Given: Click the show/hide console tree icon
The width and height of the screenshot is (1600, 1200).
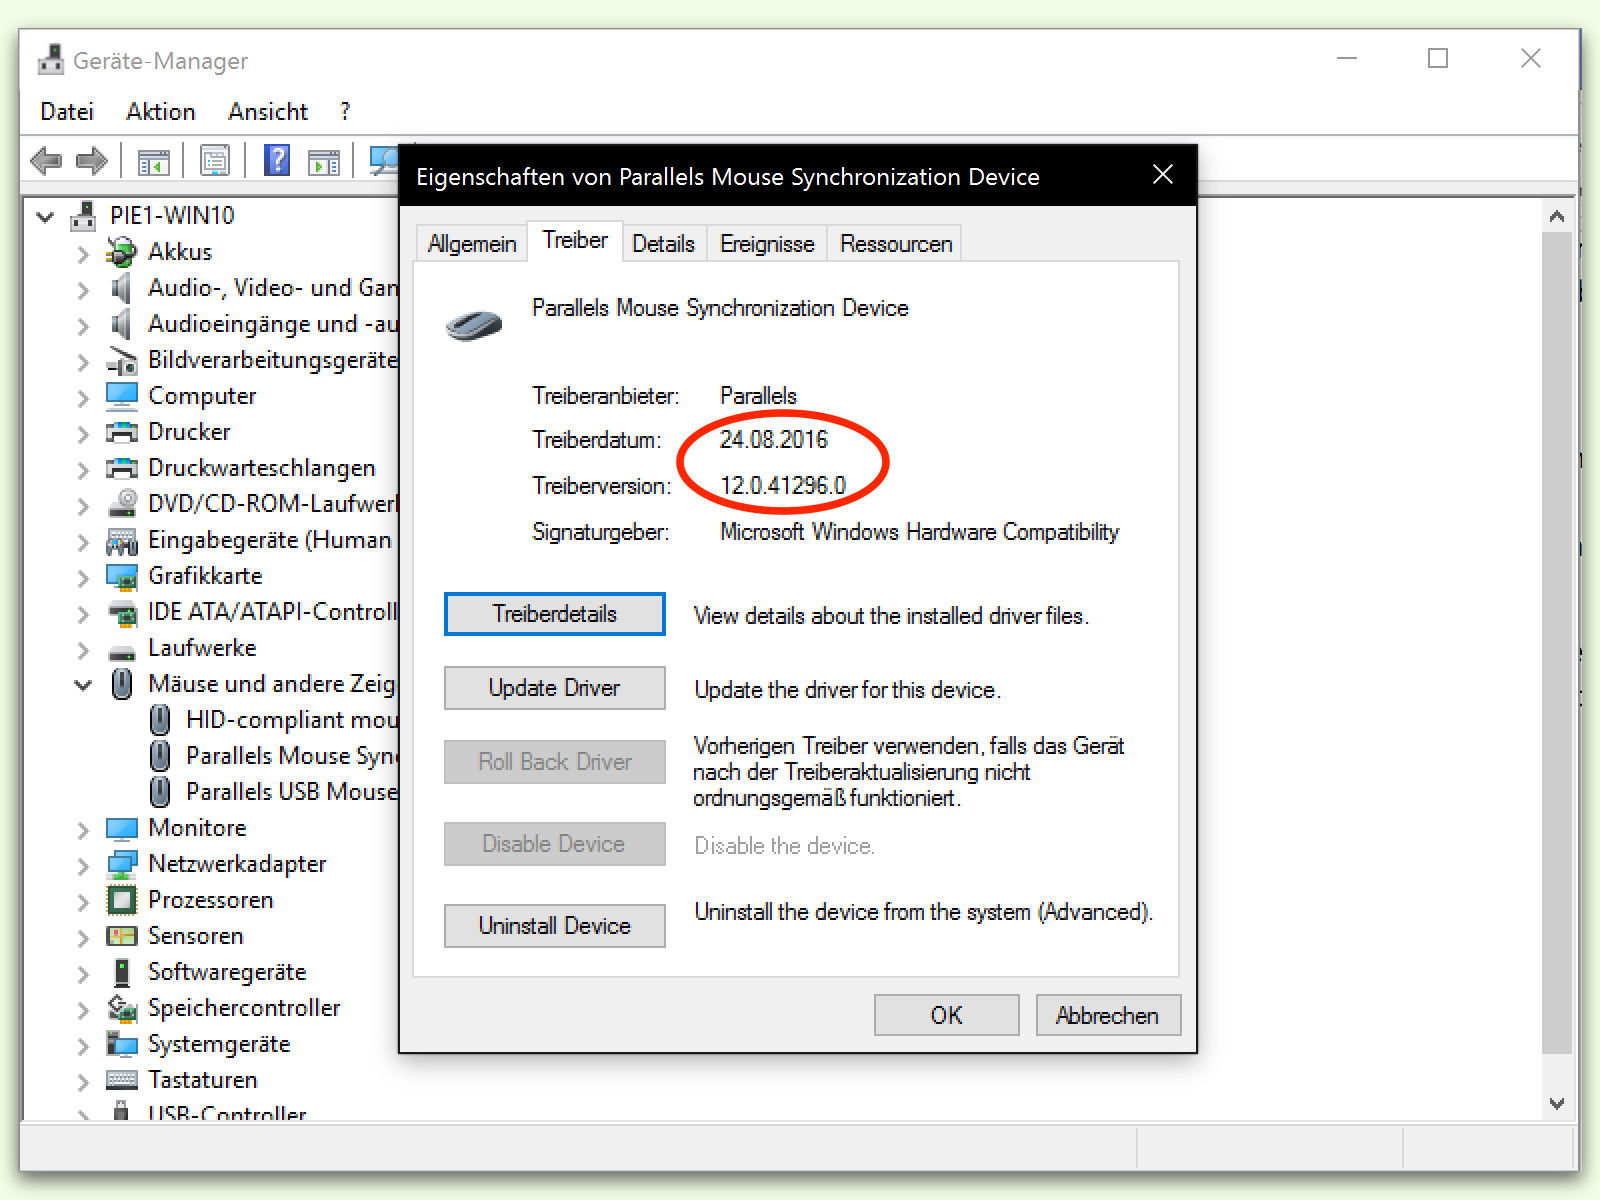Looking at the screenshot, I should pyautogui.click(x=153, y=161).
